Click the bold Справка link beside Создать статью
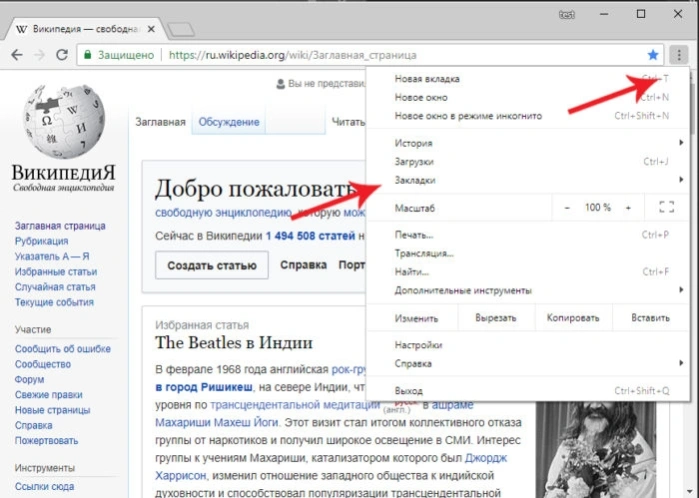 click(x=304, y=265)
